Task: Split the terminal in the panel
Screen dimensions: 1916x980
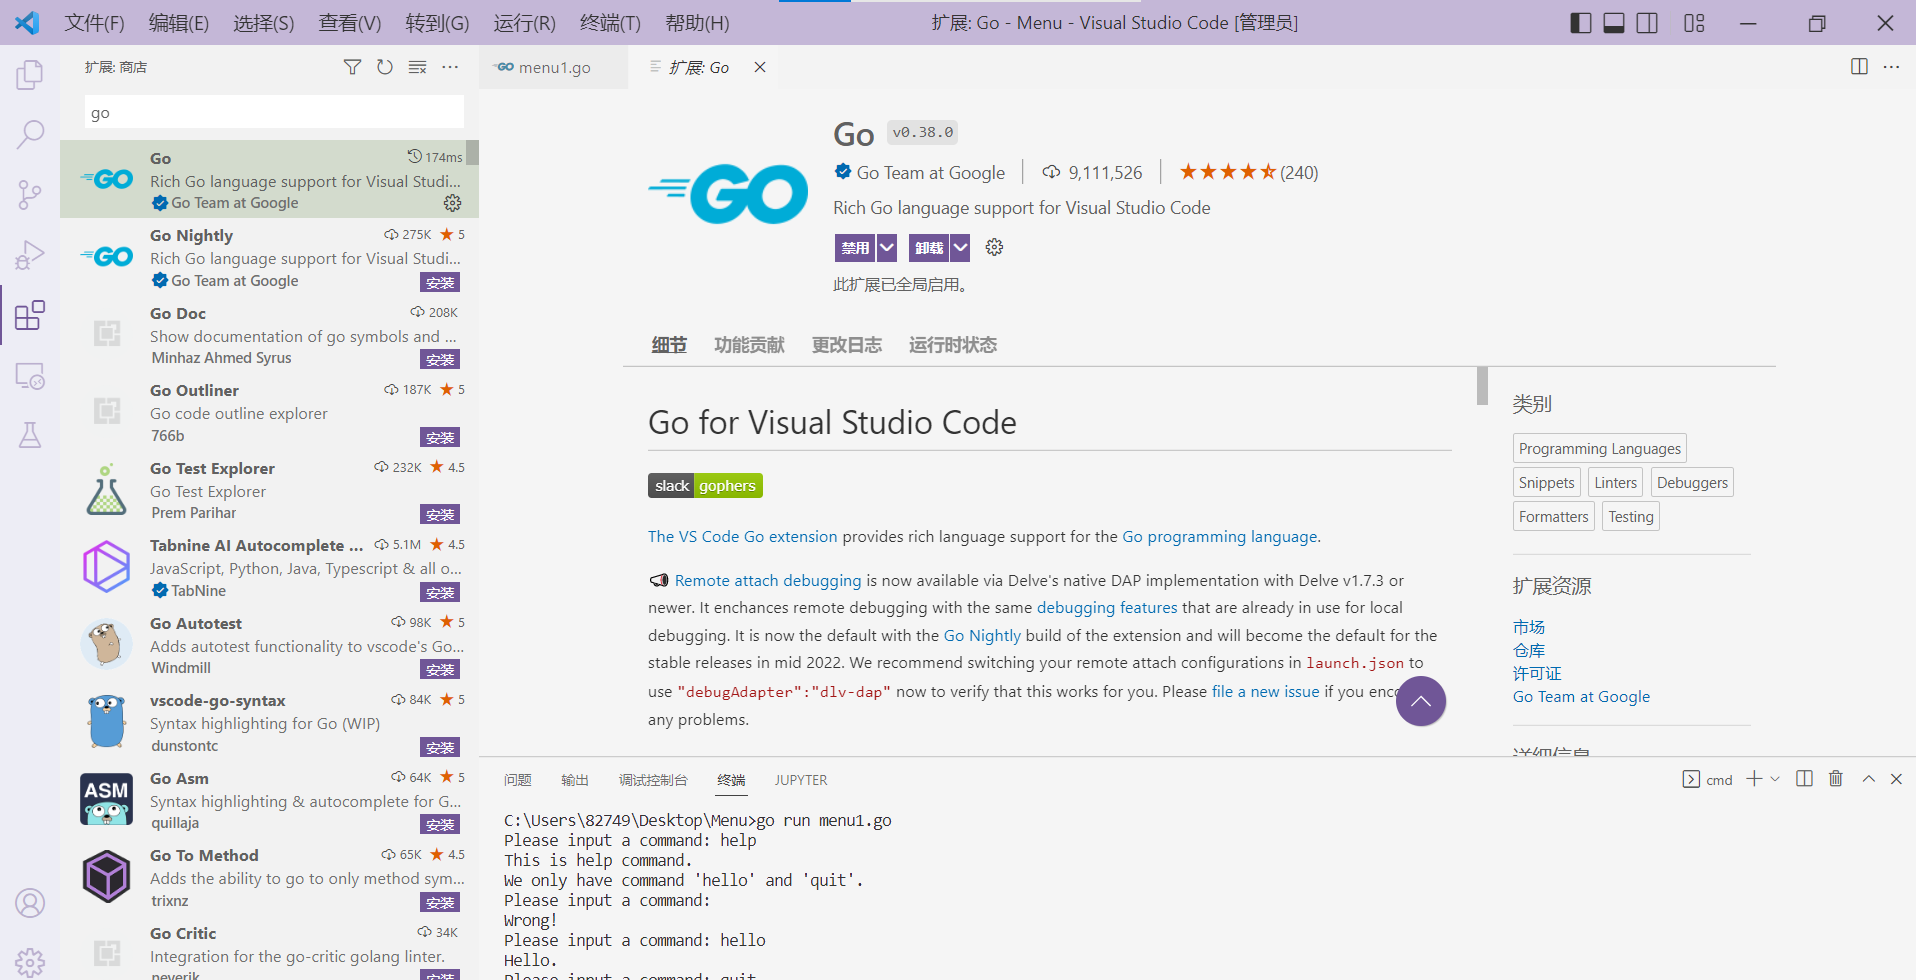Action: pyautogui.click(x=1804, y=779)
